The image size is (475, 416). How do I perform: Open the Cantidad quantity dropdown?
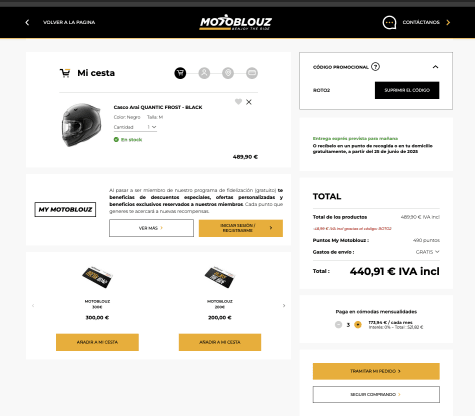[135, 127]
